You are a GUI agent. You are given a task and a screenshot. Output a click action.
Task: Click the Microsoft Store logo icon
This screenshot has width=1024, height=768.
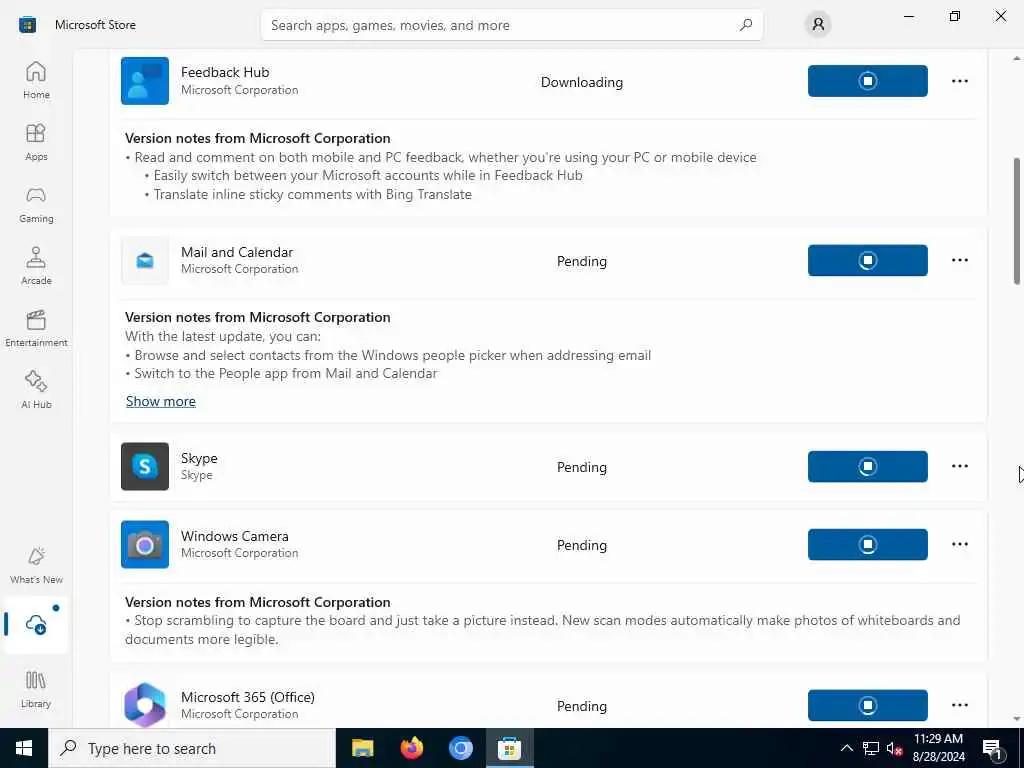click(27, 25)
